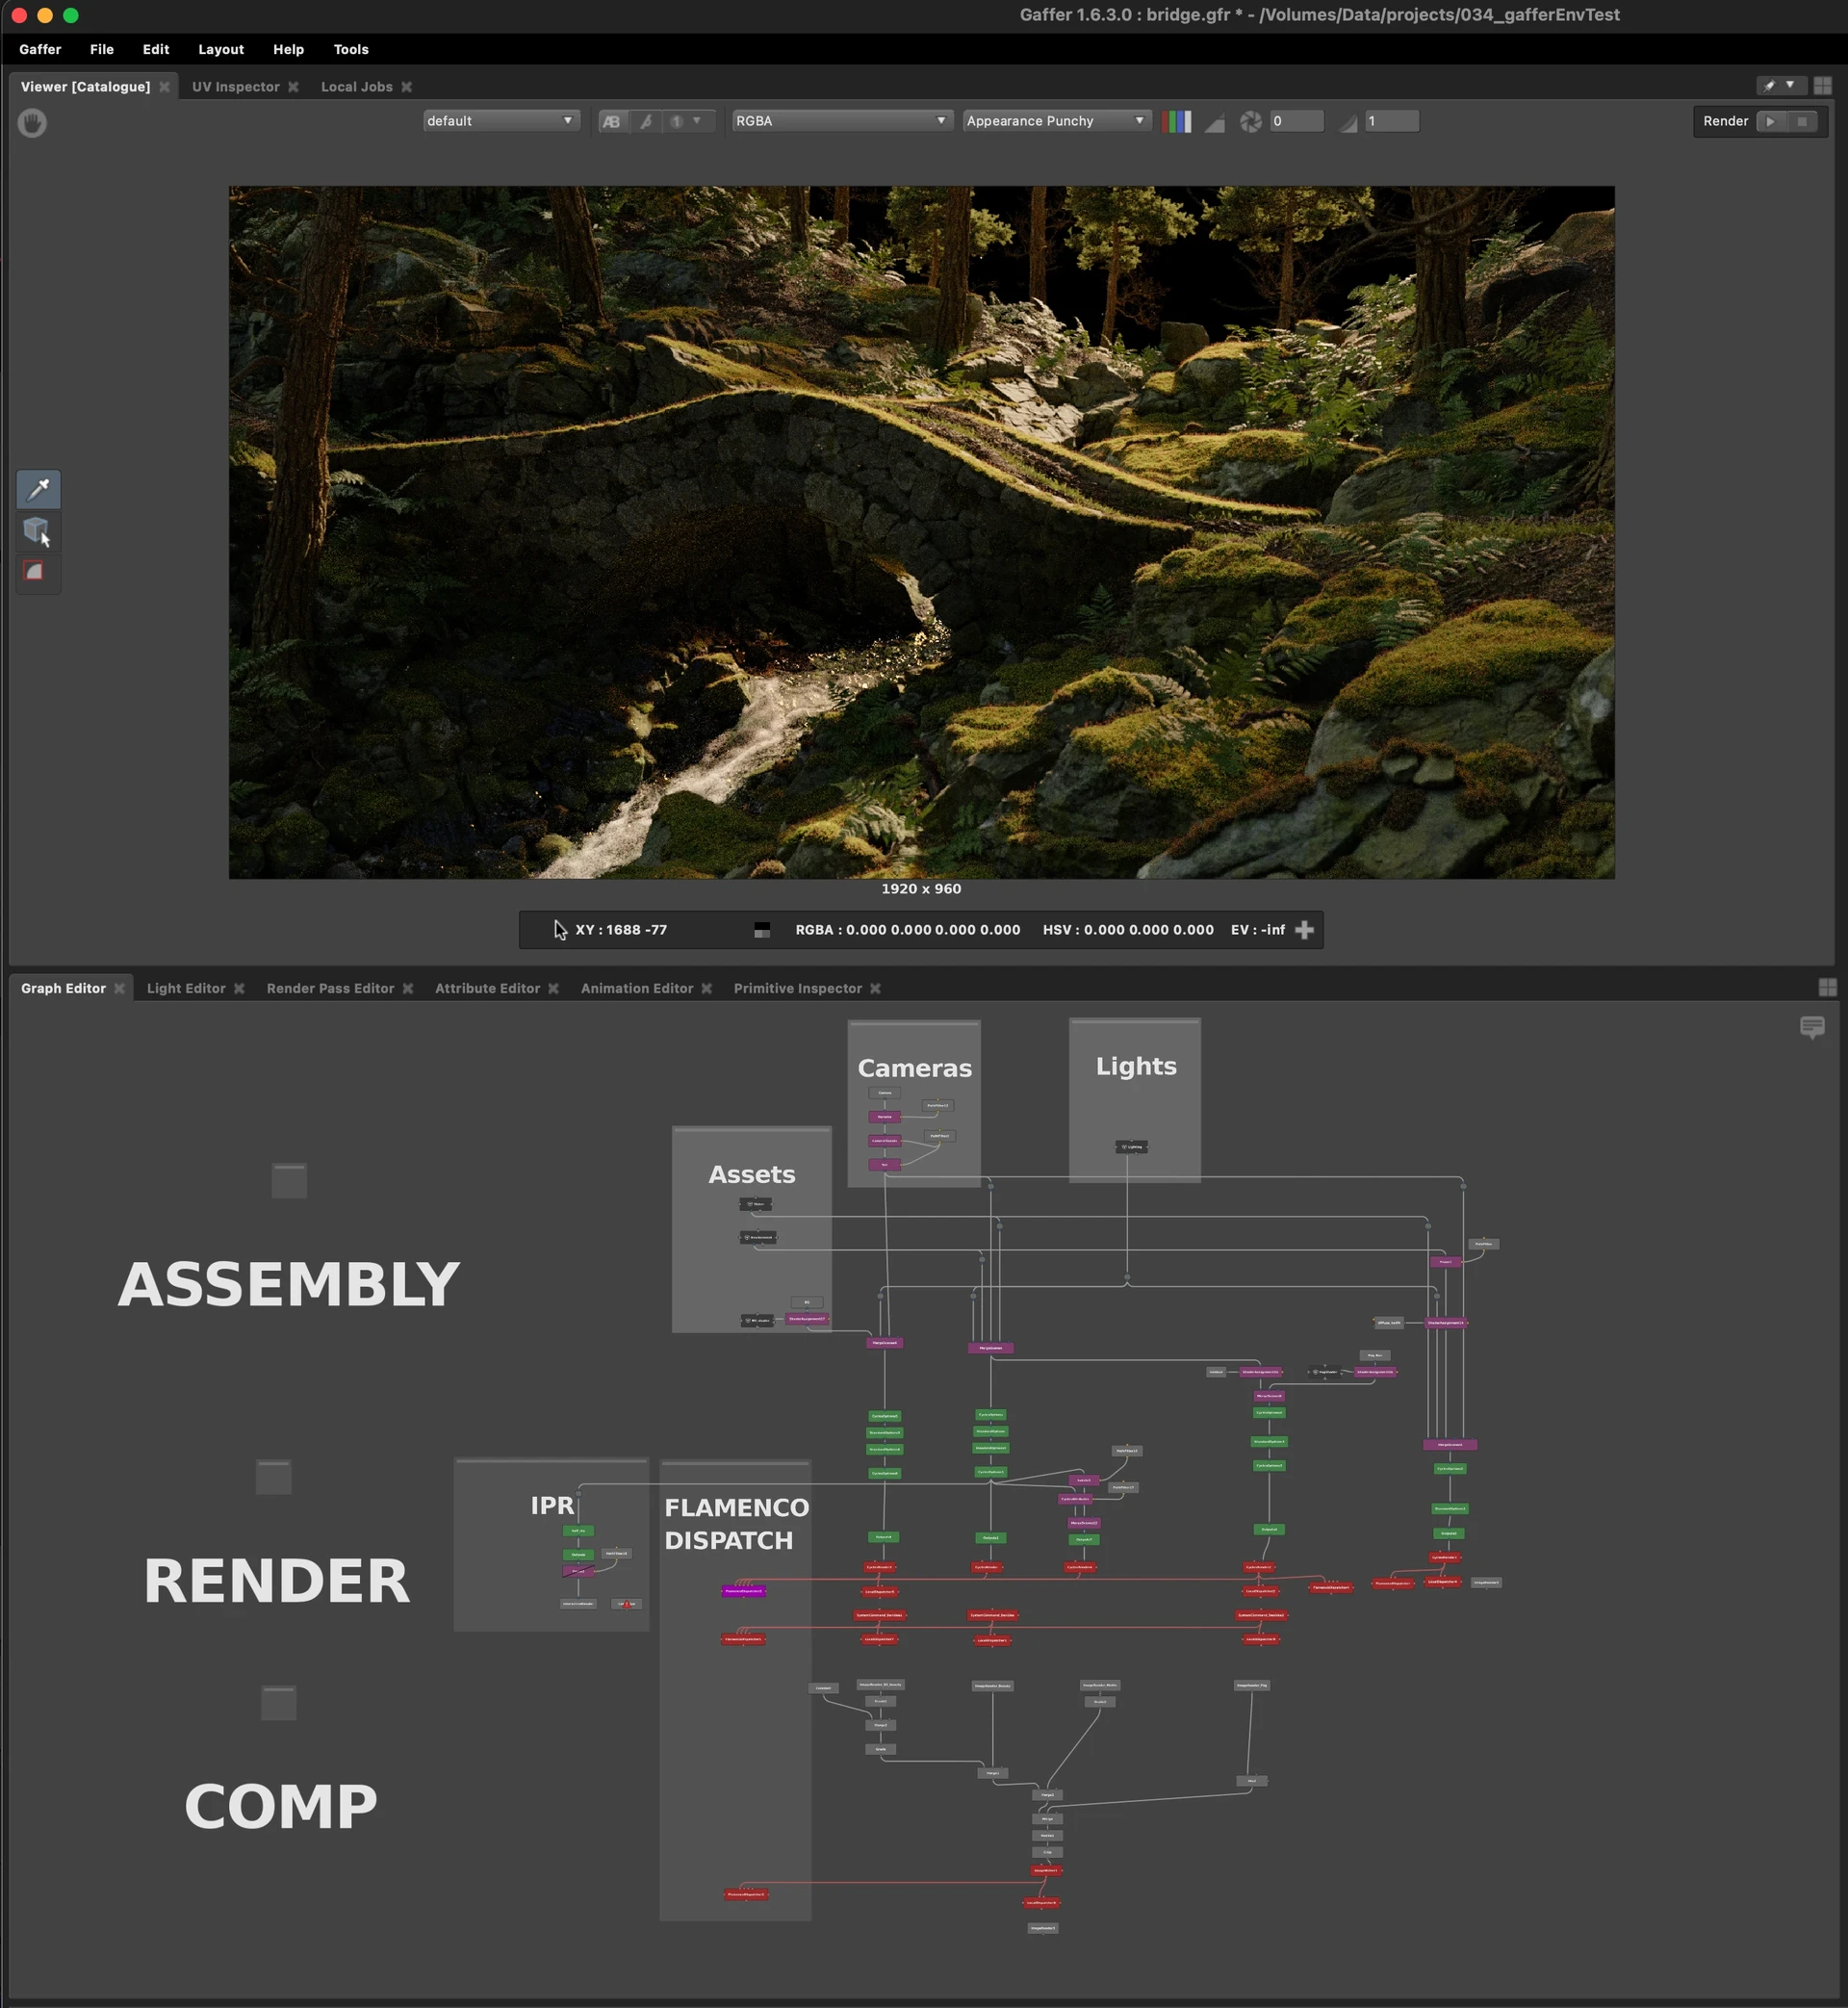The height and width of the screenshot is (2008, 1848).
Task: Close the UV Inspector tab
Action: (293, 87)
